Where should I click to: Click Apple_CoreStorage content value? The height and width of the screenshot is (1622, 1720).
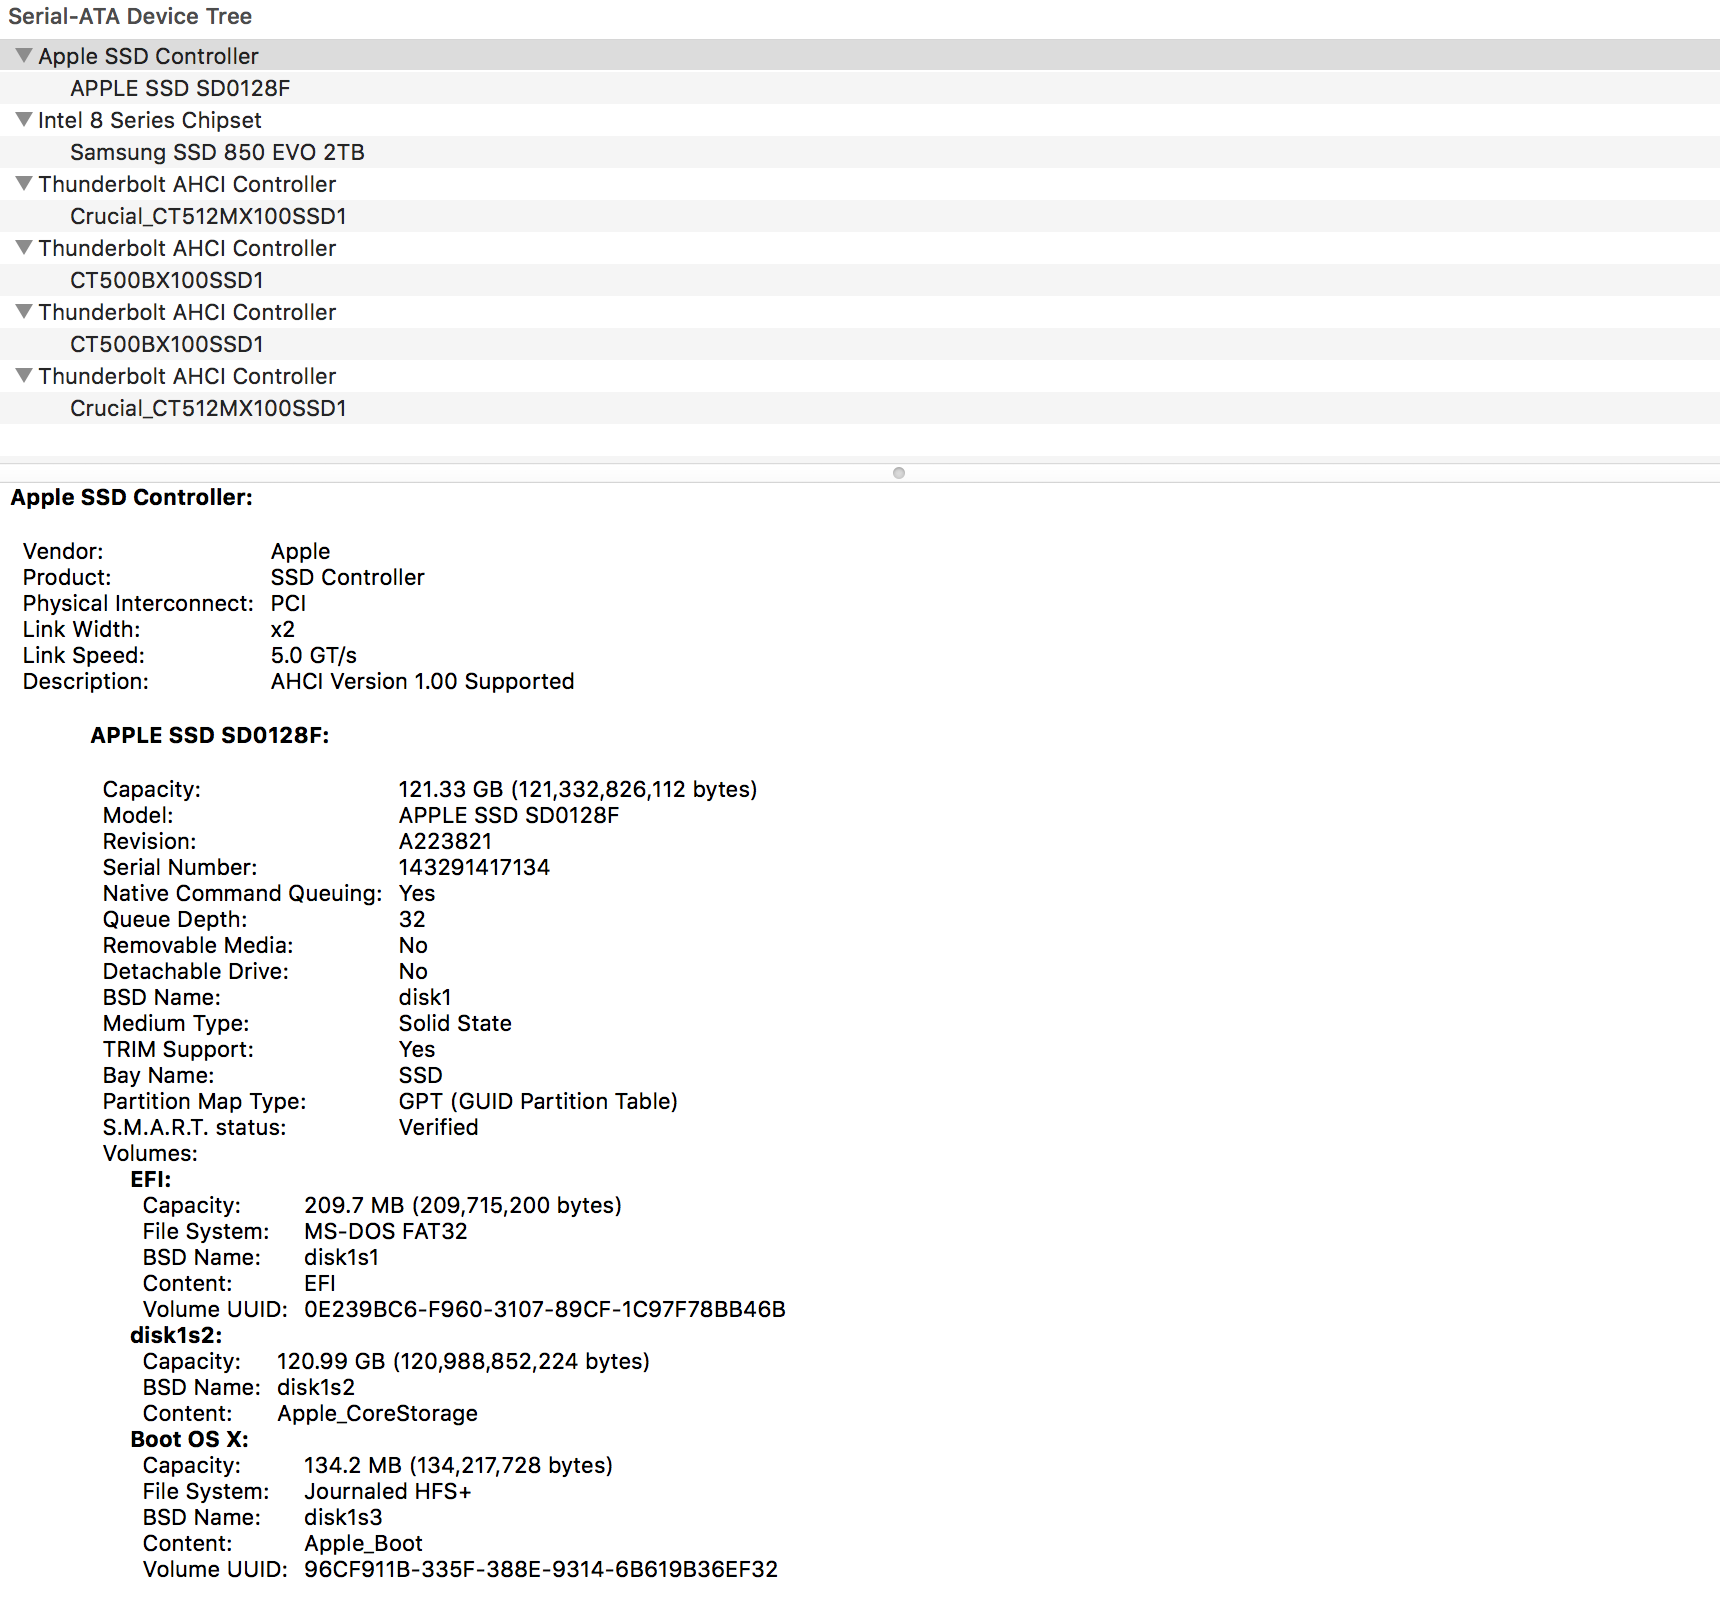(377, 1413)
